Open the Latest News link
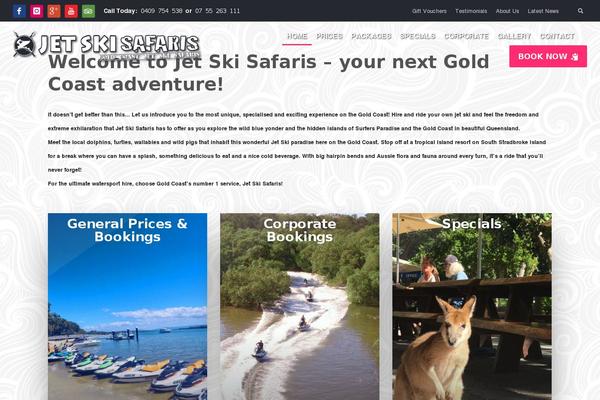Image resolution: width=600 pixels, height=400 pixels. 543,11
